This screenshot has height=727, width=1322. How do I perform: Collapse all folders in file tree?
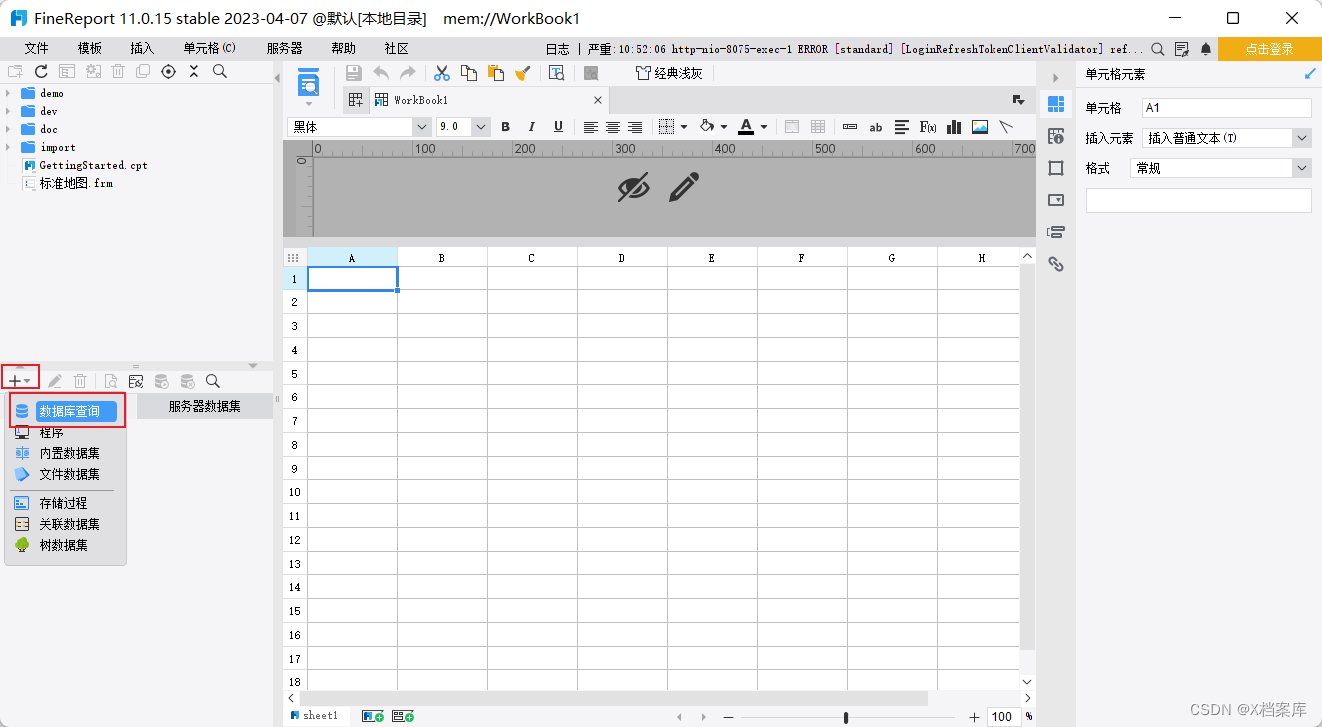tap(194, 71)
